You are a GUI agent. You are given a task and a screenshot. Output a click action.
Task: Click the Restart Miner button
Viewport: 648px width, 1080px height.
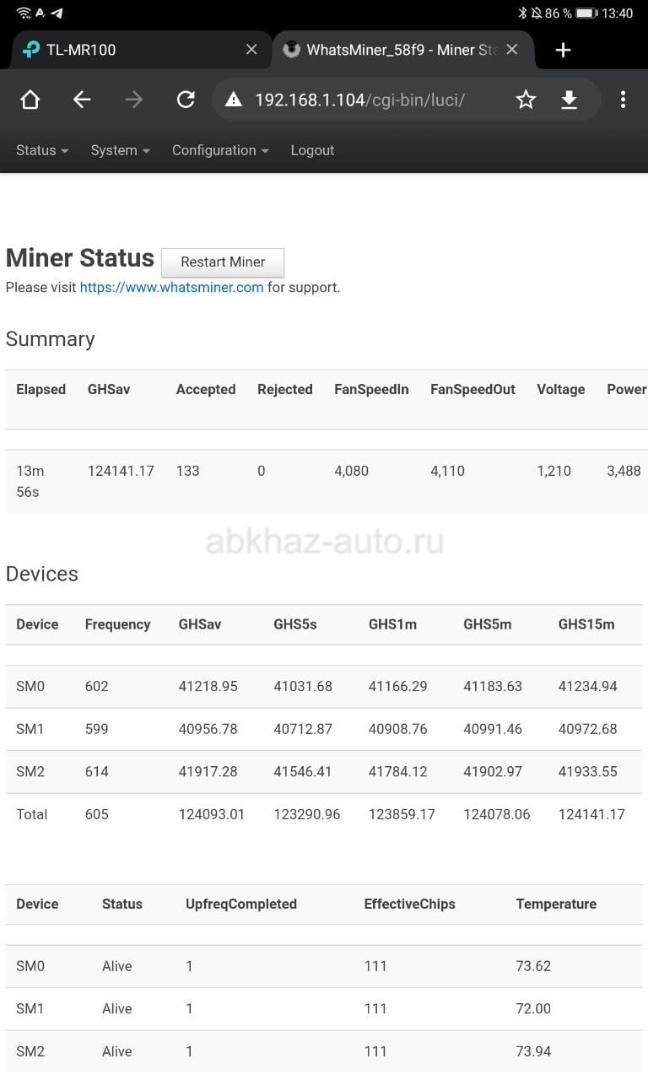pos(222,262)
